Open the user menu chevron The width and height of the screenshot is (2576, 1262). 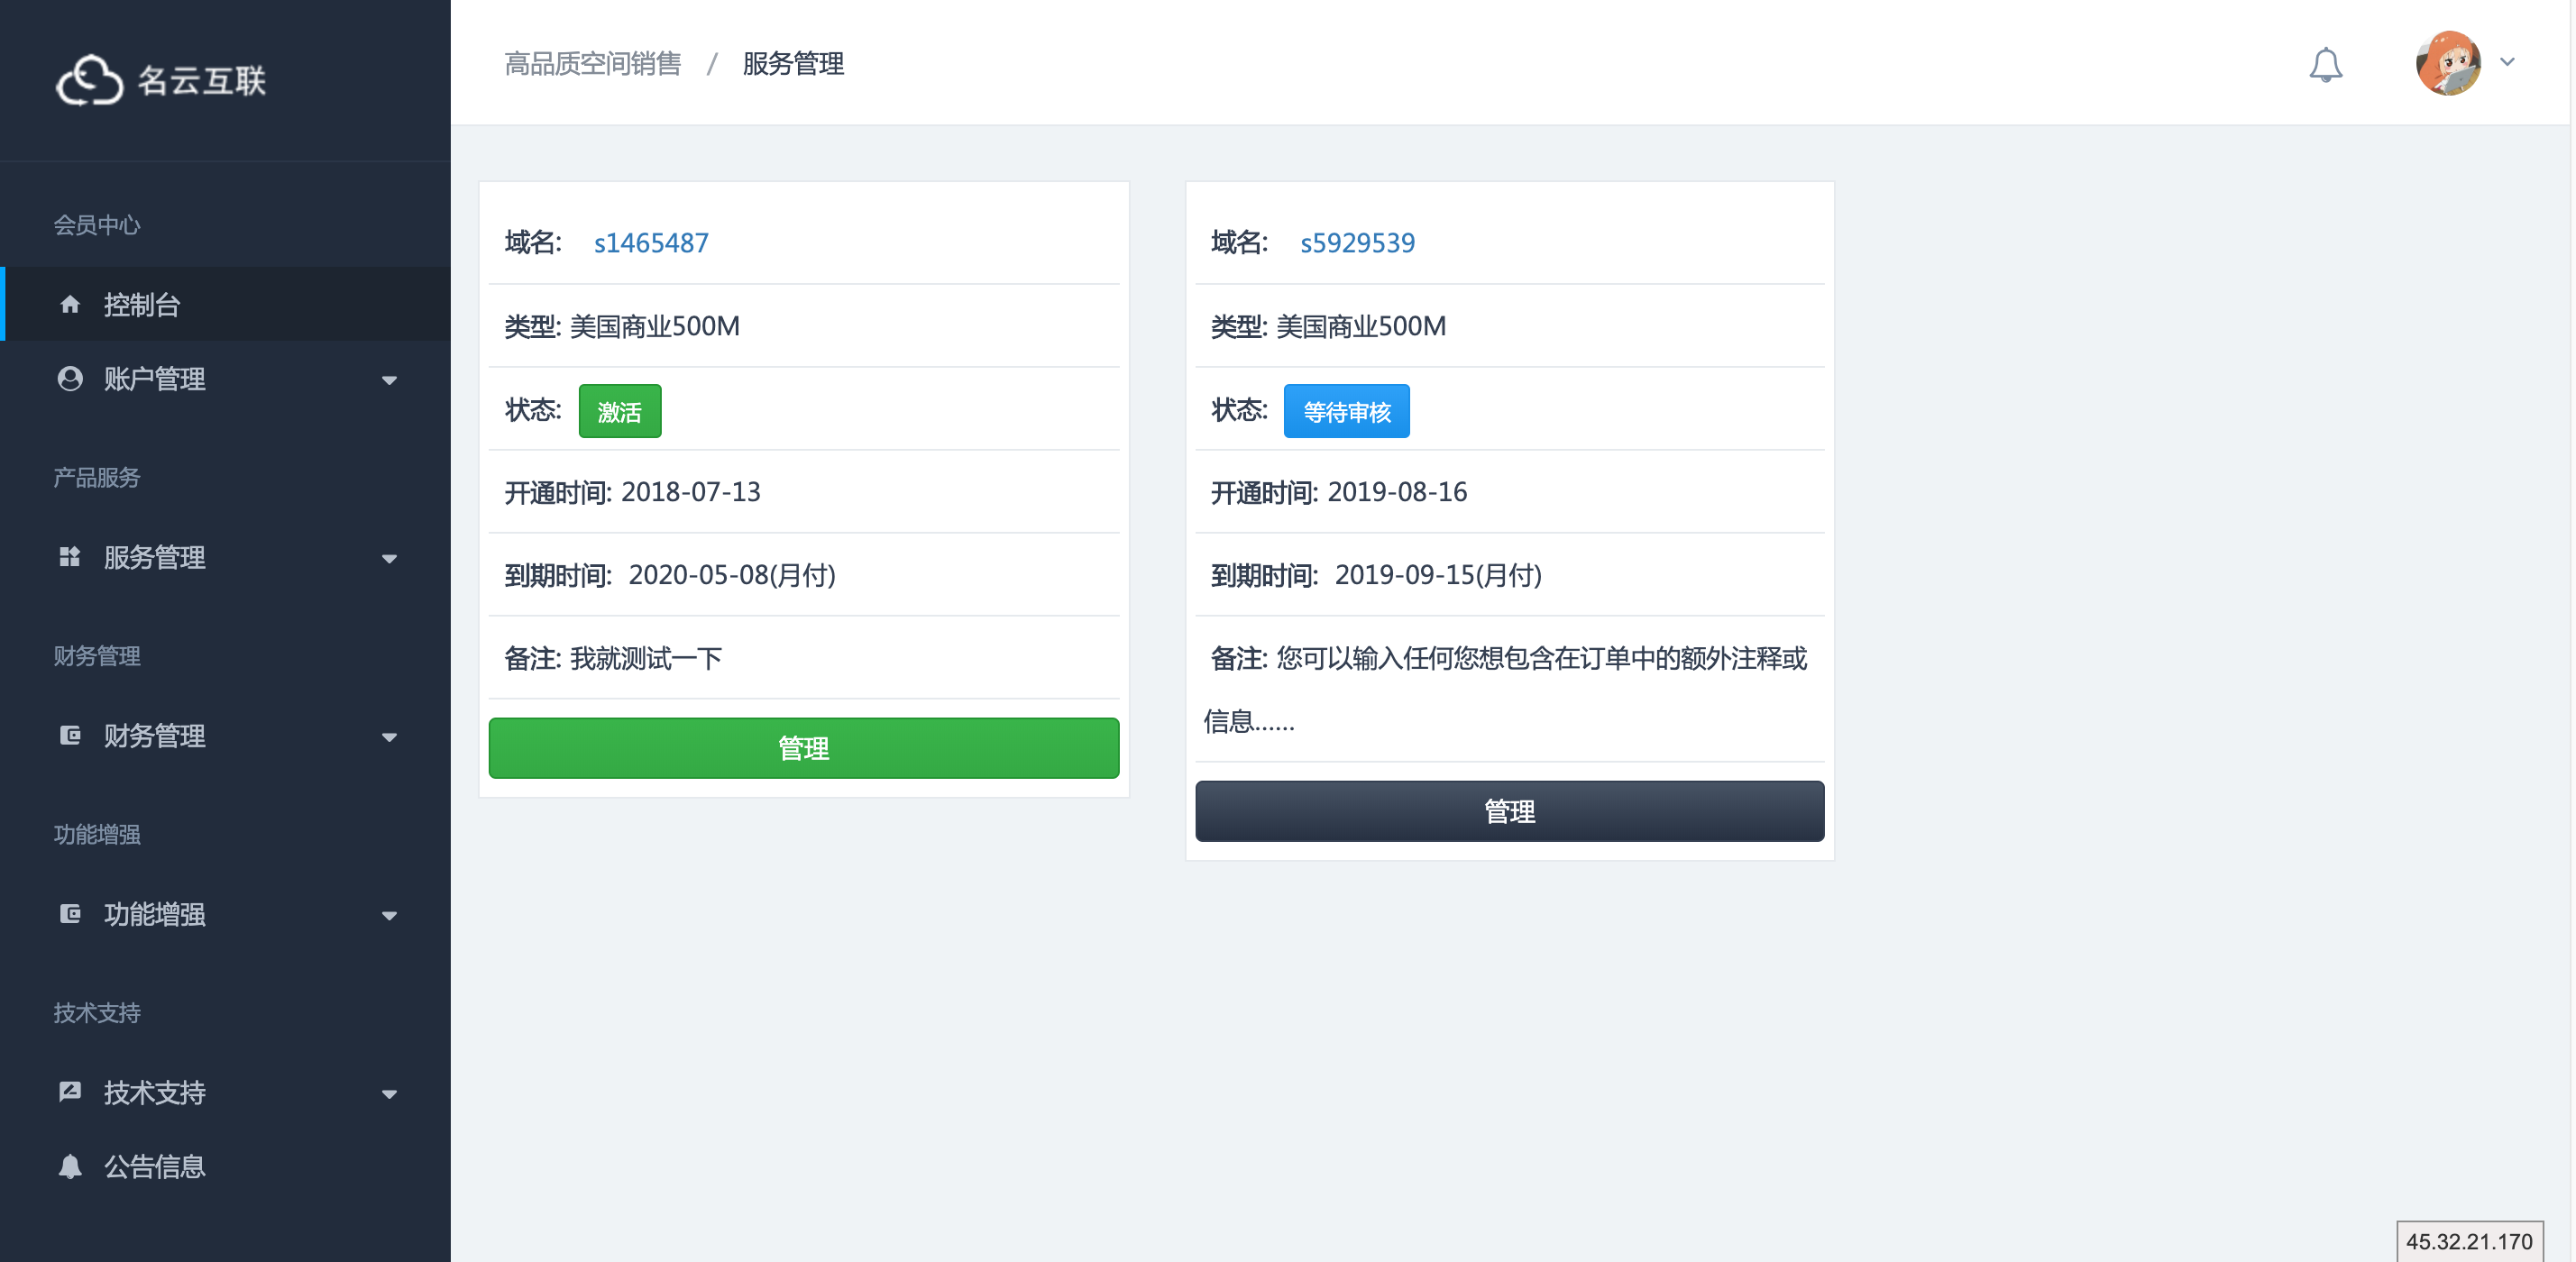pyautogui.click(x=2507, y=62)
